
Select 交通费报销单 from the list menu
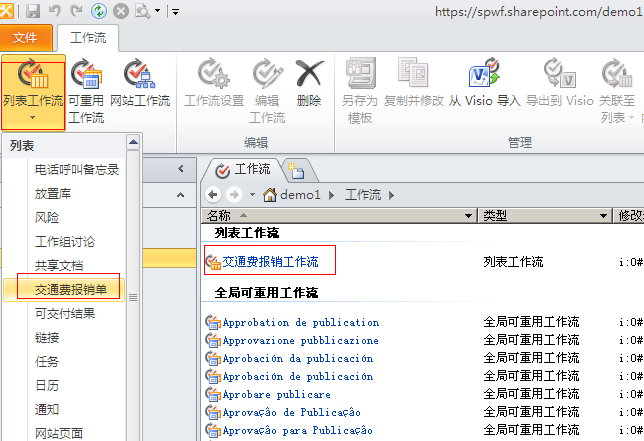click(x=64, y=289)
